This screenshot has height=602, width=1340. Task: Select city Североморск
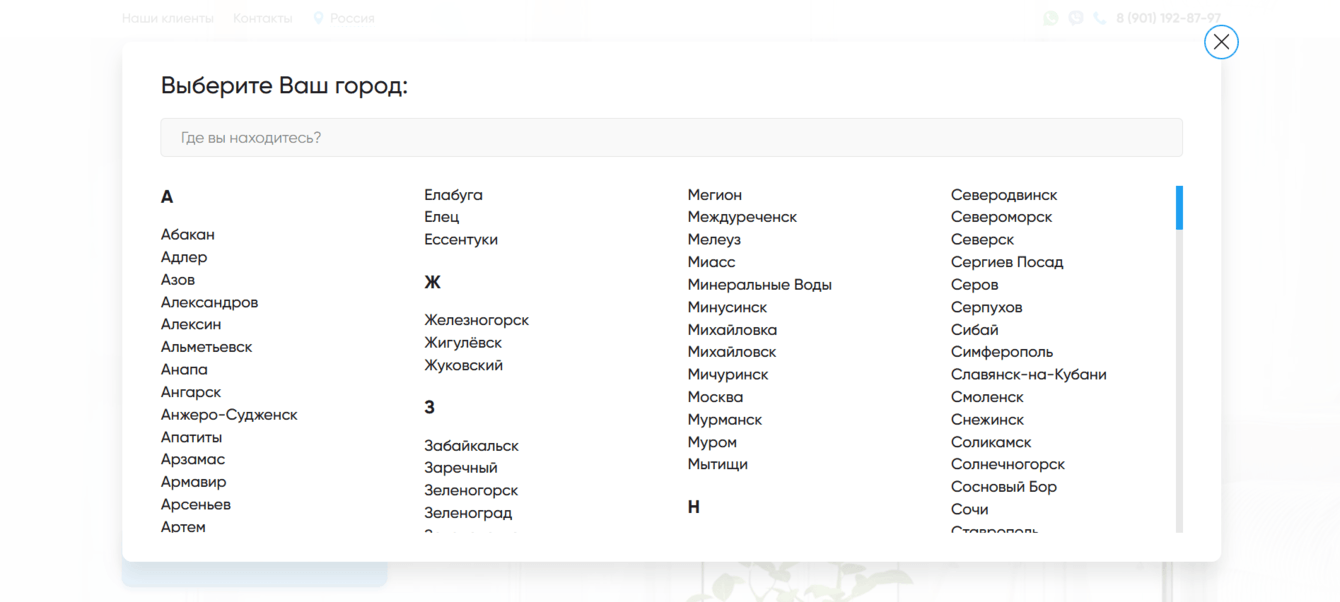[1002, 217]
